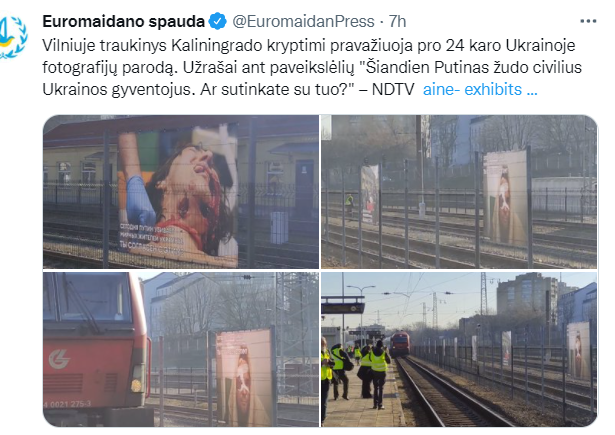Click the Euromaidano spauda display name

coord(124,22)
